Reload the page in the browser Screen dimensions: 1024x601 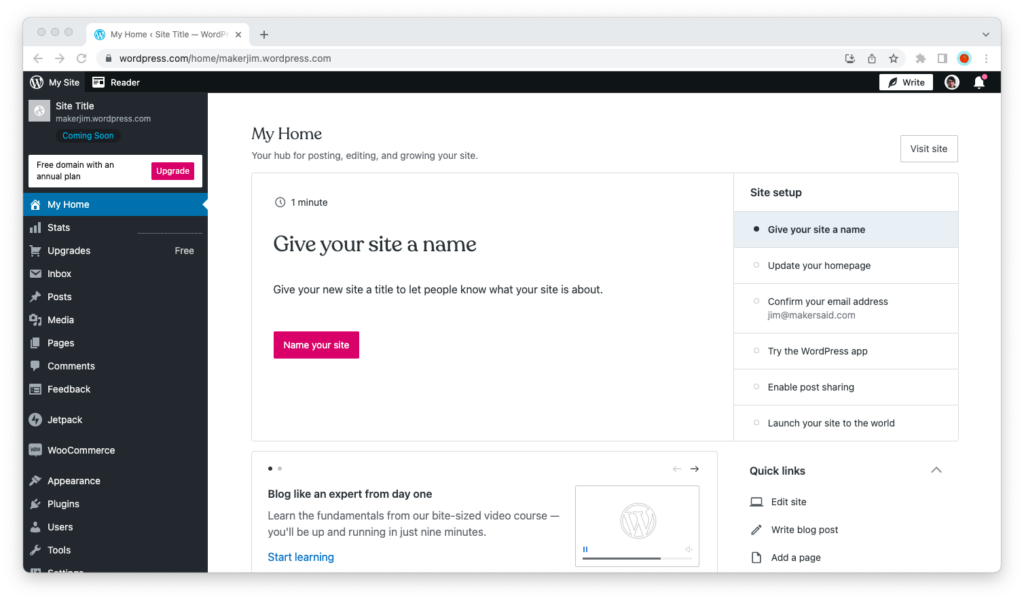point(81,58)
